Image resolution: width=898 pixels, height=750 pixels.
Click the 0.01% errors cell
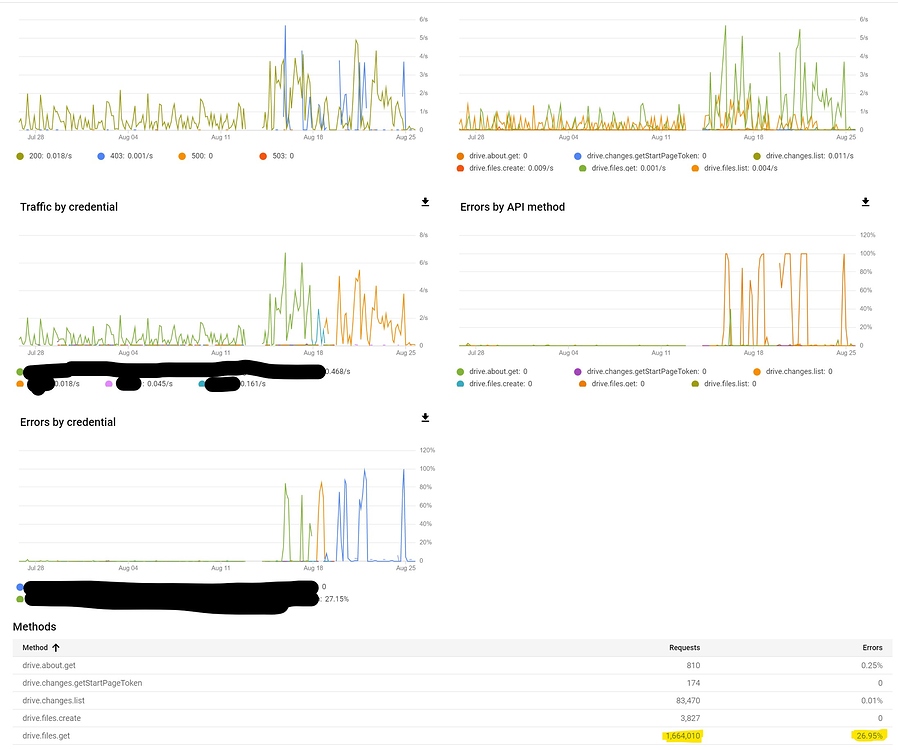pos(872,701)
